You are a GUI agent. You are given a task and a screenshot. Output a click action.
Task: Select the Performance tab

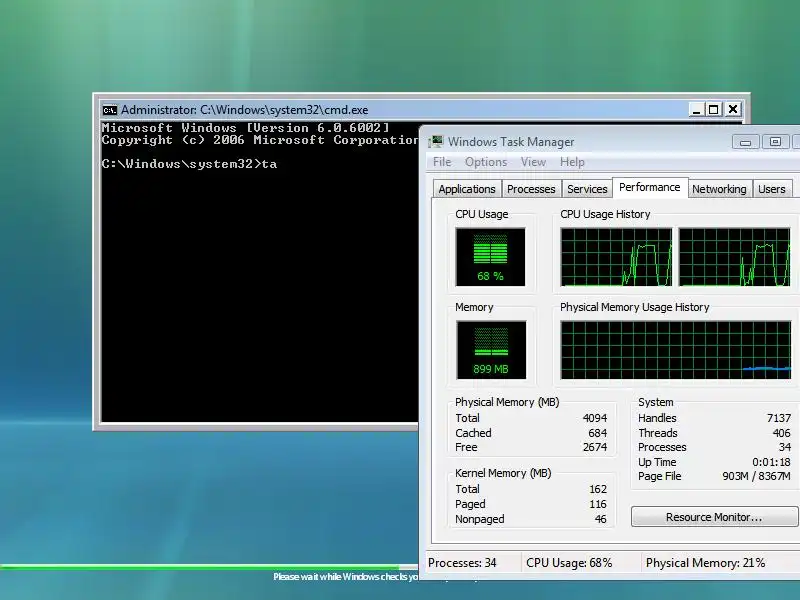[x=649, y=187]
